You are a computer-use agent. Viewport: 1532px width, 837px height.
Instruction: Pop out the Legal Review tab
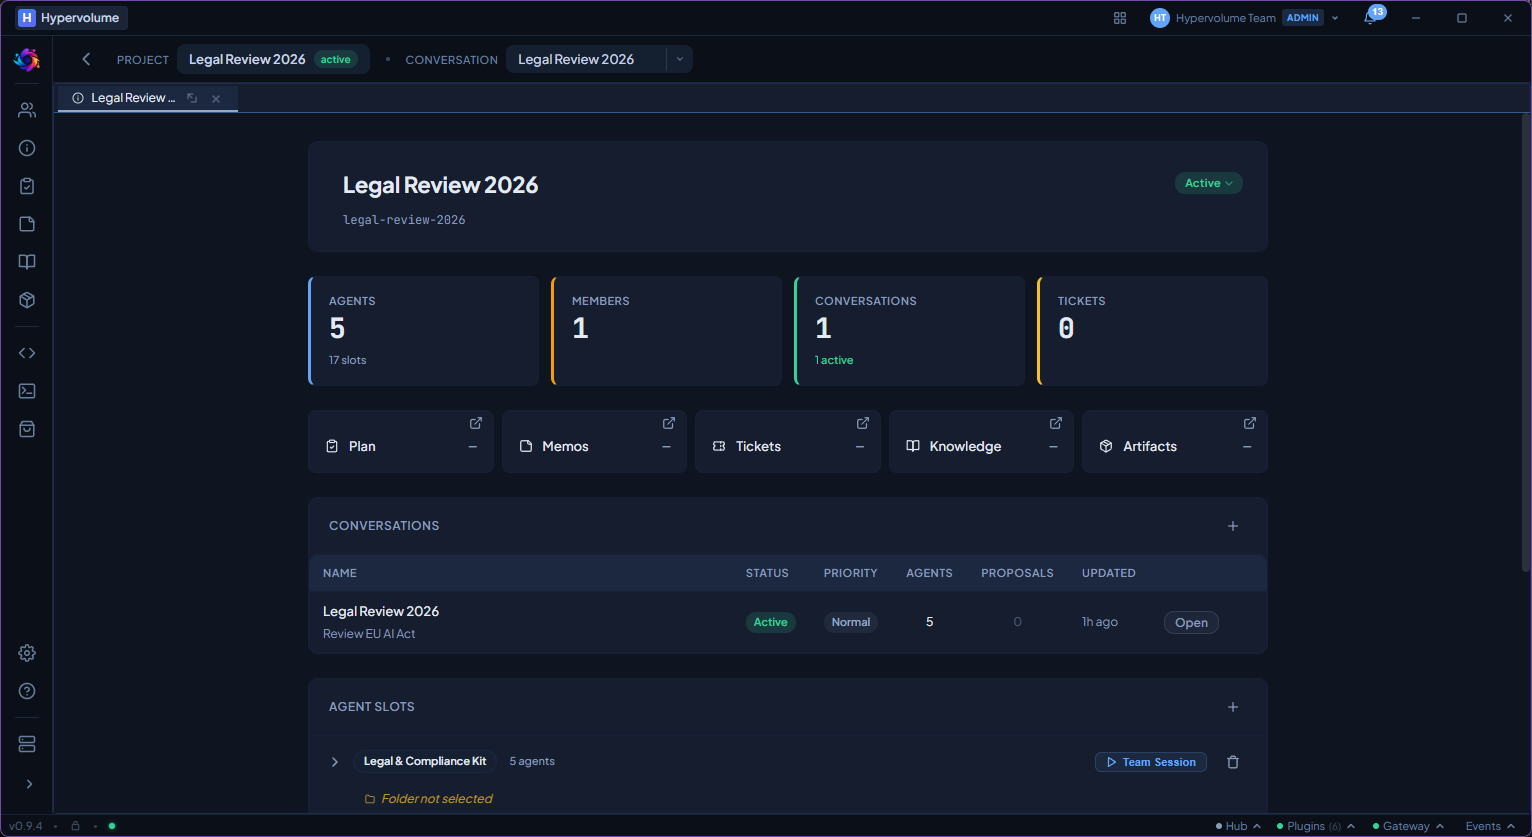[x=192, y=98]
